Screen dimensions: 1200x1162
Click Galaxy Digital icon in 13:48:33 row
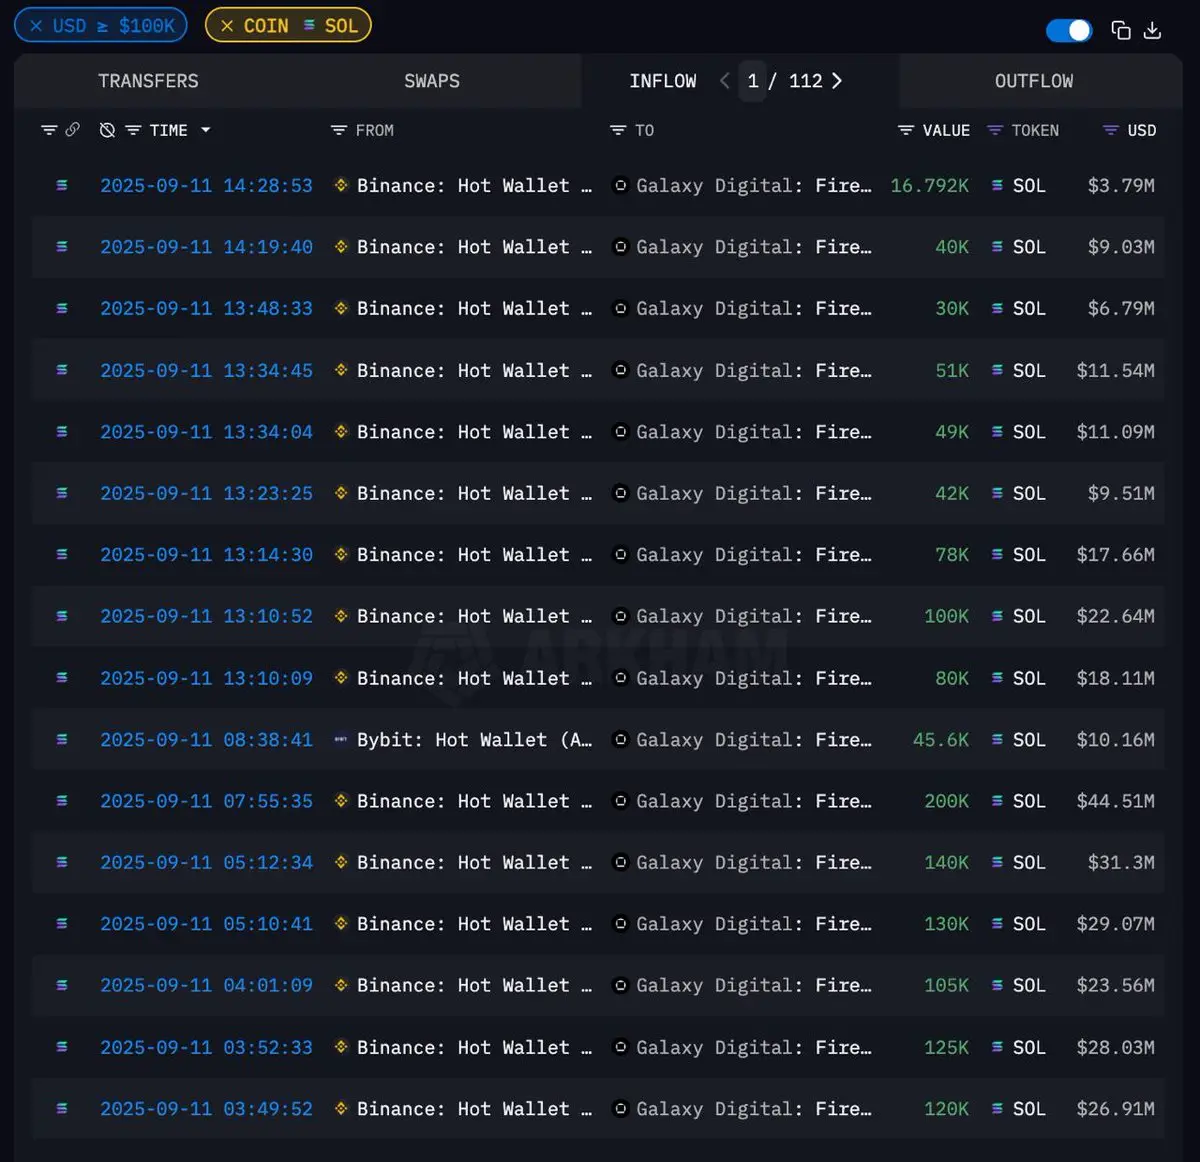click(x=620, y=308)
